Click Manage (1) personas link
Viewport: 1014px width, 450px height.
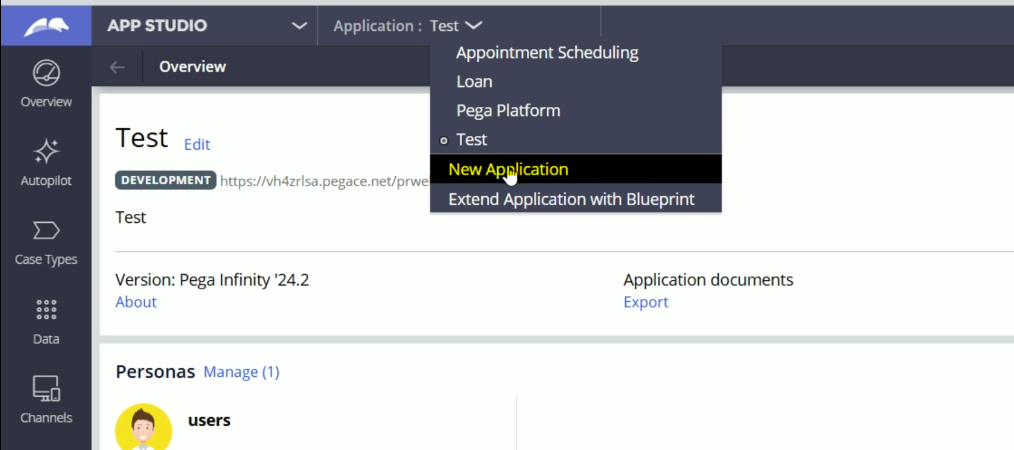point(241,372)
